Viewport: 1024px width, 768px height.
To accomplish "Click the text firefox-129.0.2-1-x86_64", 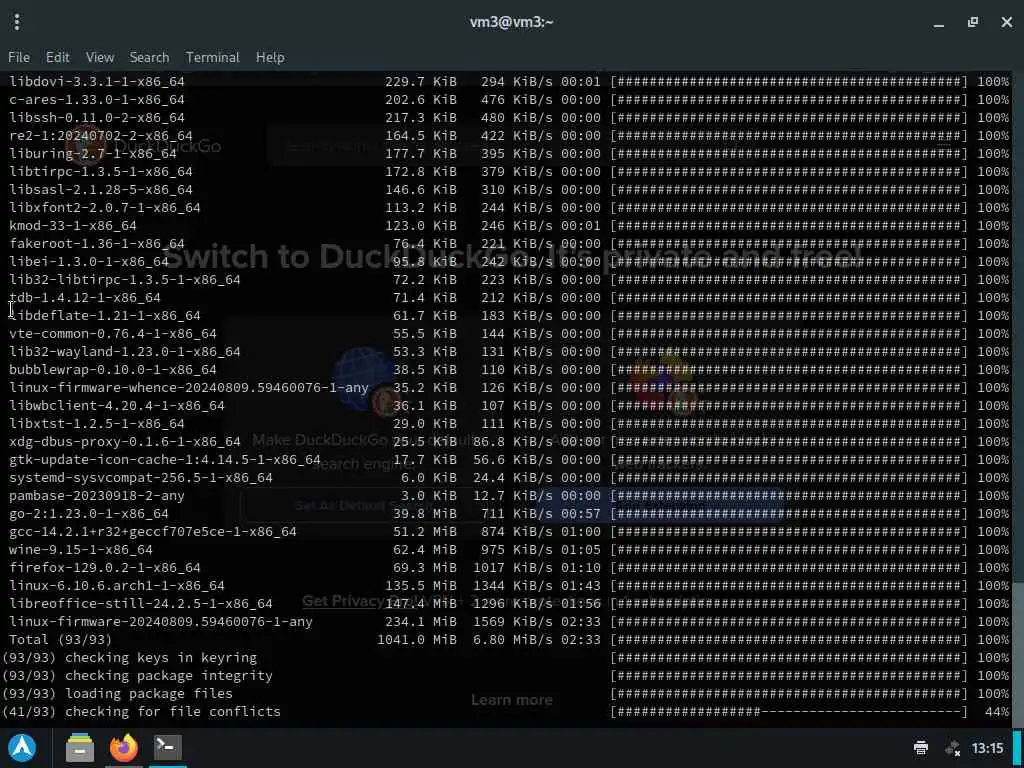I will (x=104, y=568).
